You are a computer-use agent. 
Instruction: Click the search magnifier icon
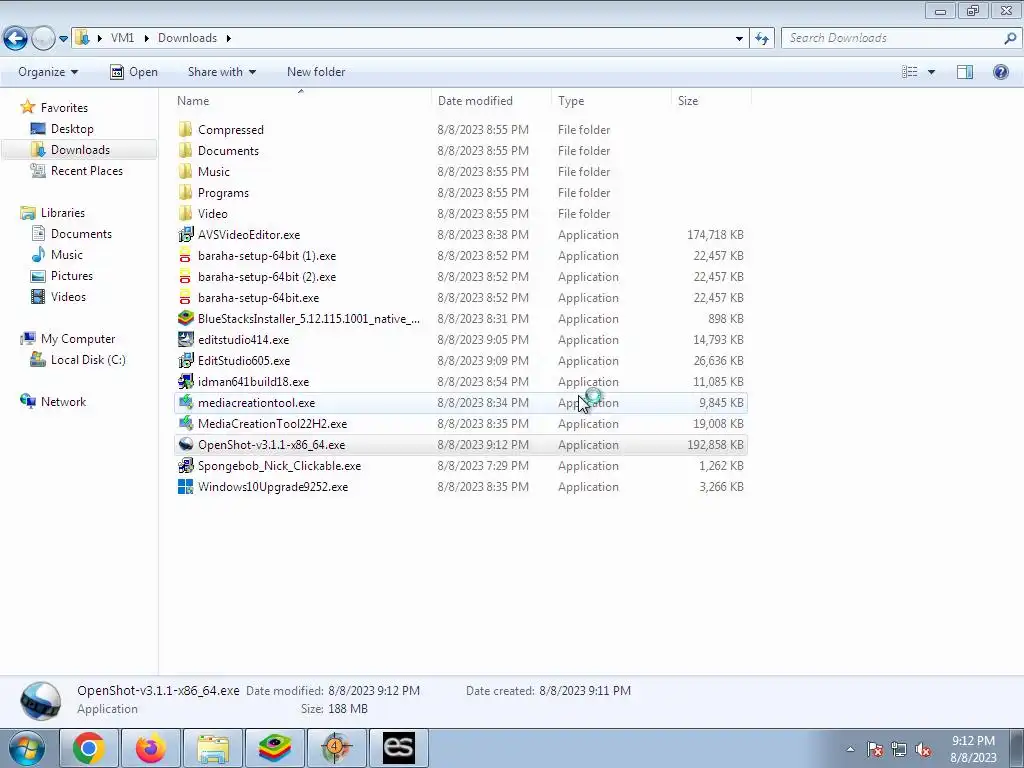pyautogui.click(x=1010, y=38)
